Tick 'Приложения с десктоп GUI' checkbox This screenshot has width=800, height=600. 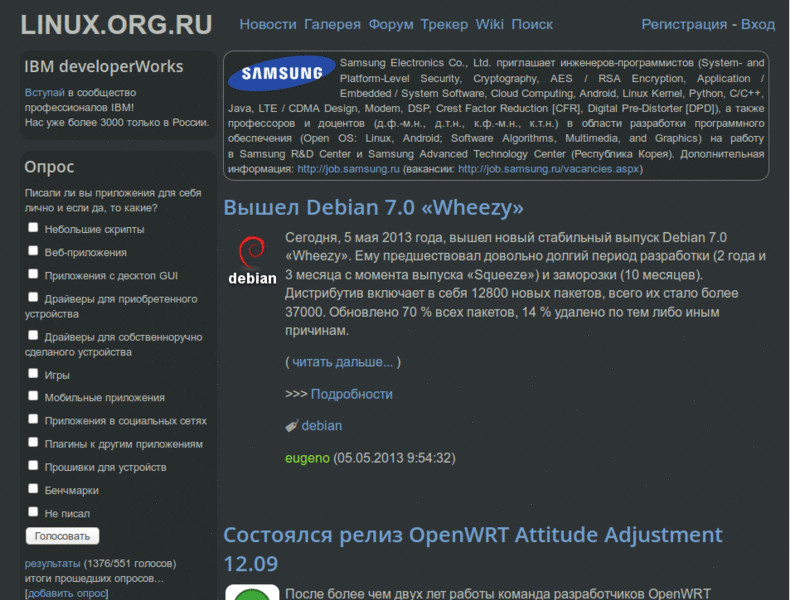pos(33,274)
